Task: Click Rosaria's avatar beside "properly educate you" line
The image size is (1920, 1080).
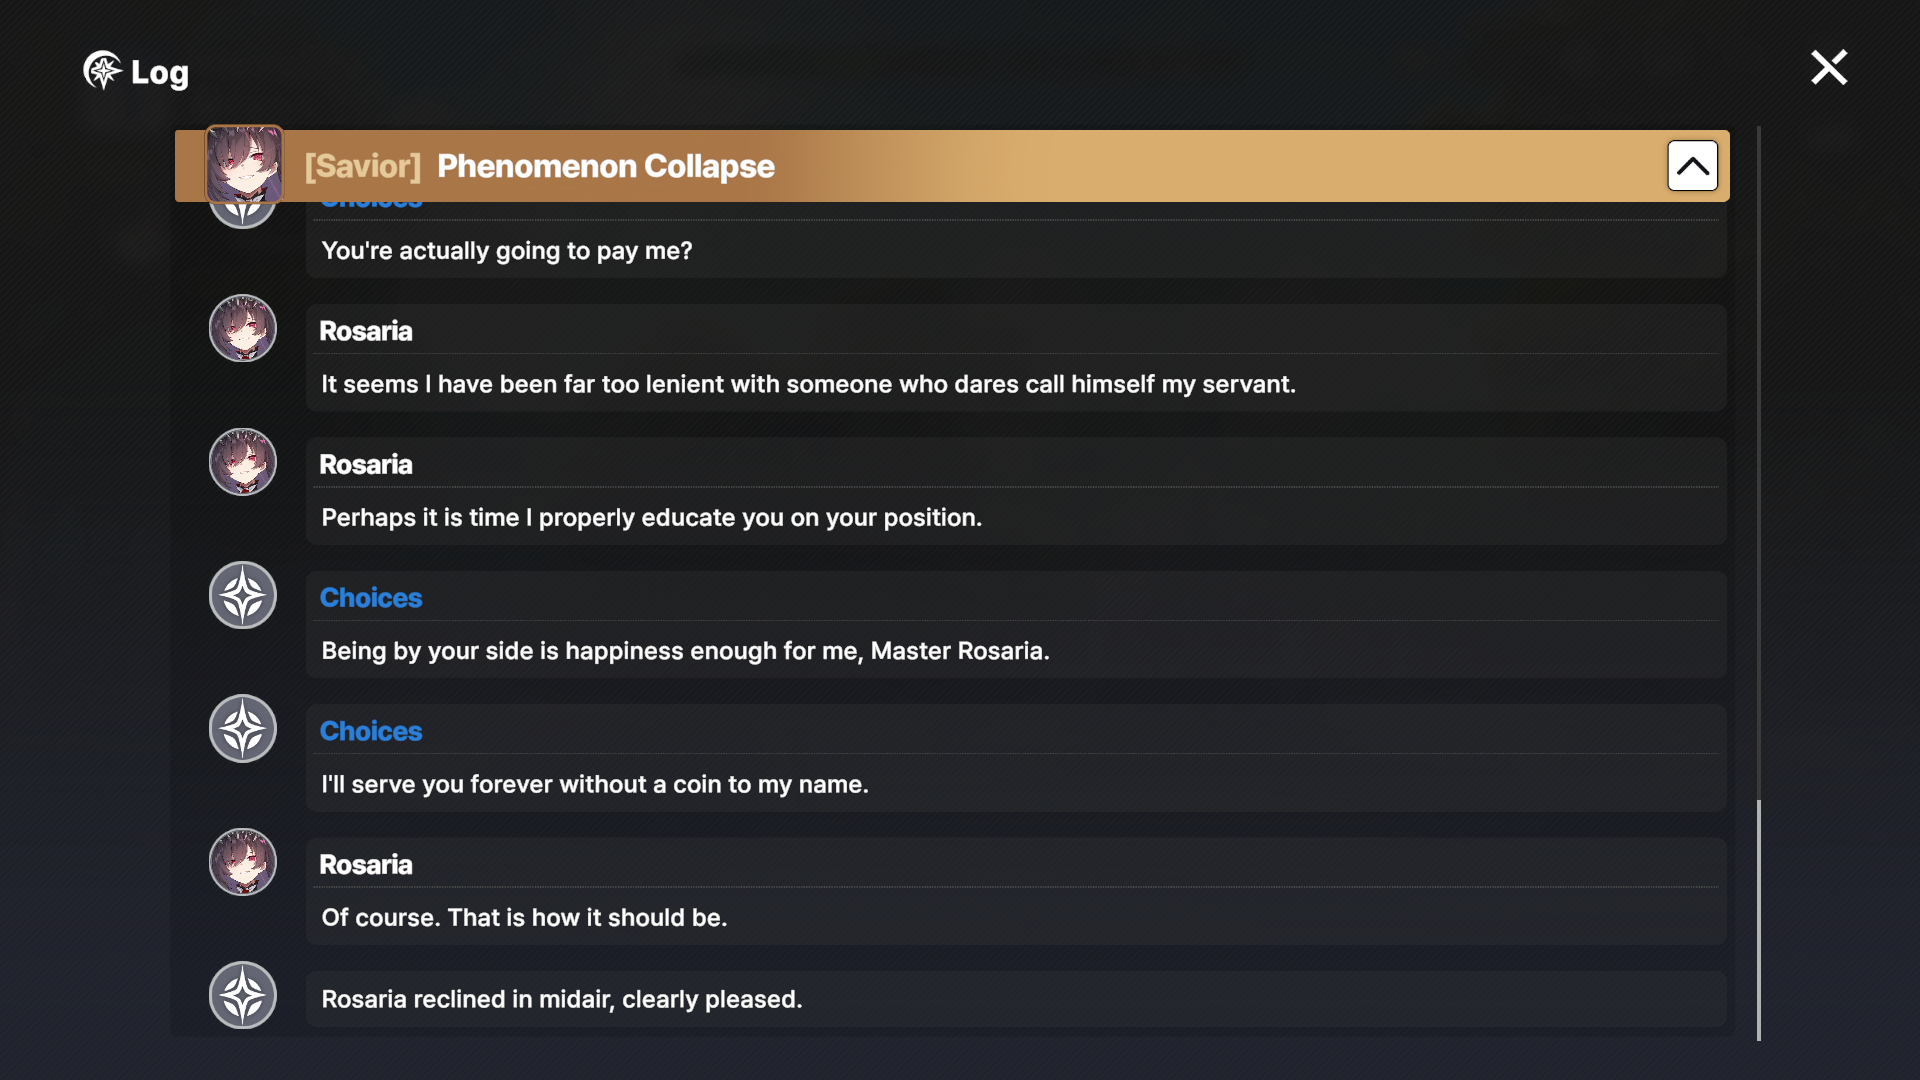Action: pyautogui.click(x=243, y=462)
